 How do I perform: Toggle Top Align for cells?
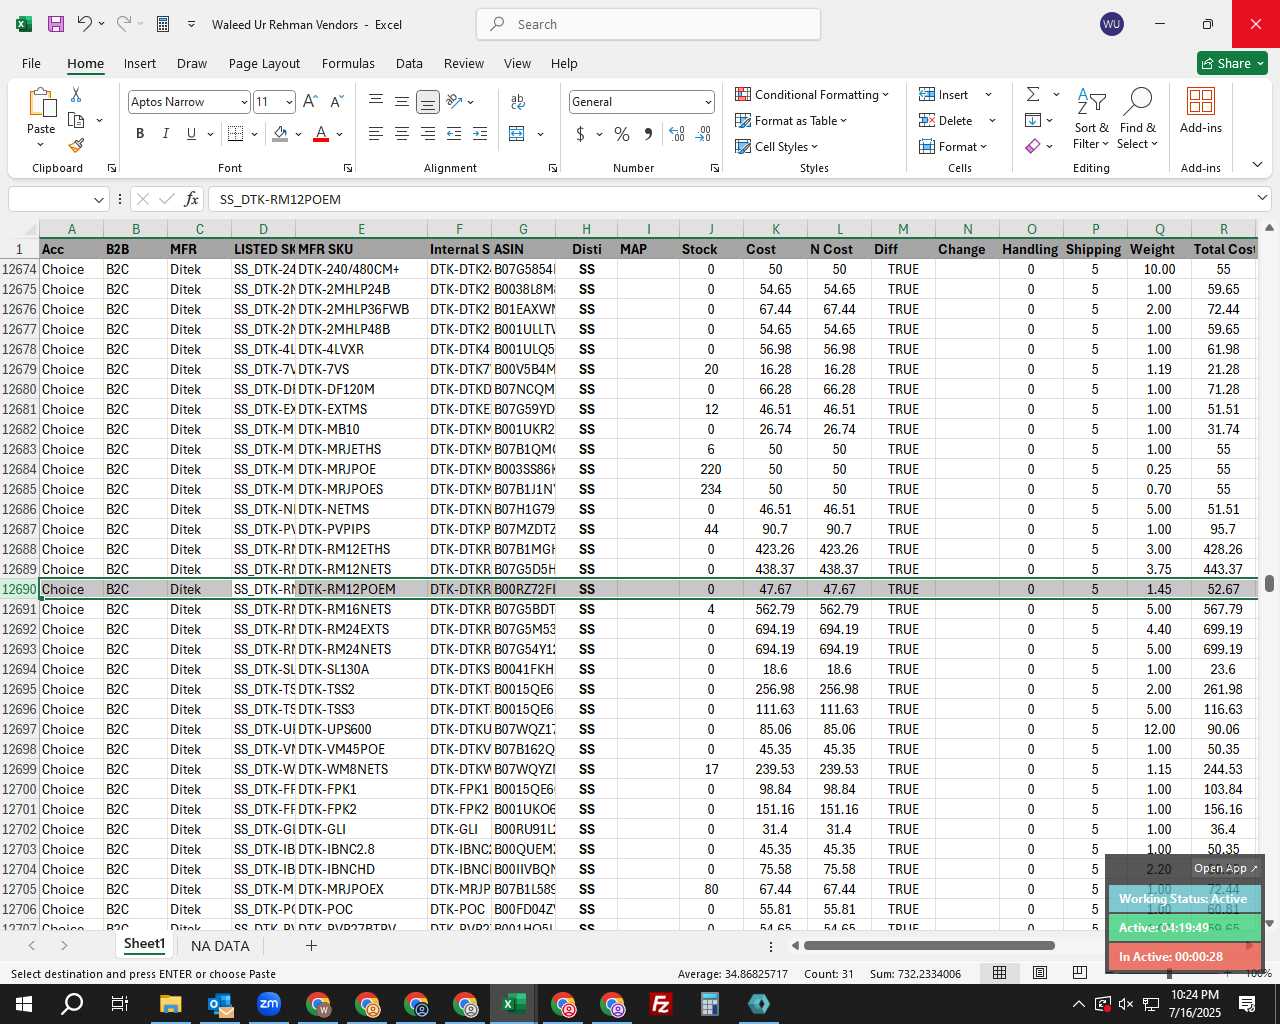(376, 102)
